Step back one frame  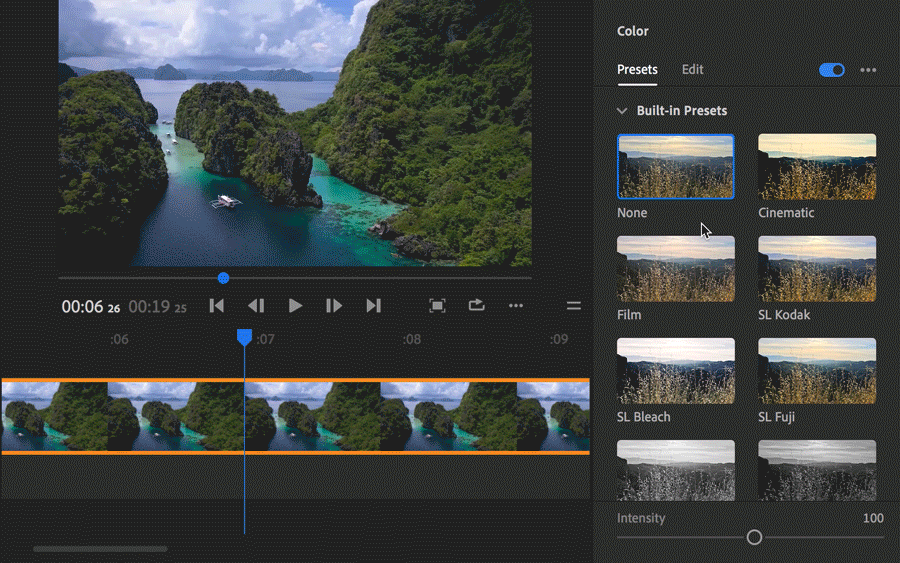click(x=256, y=306)
